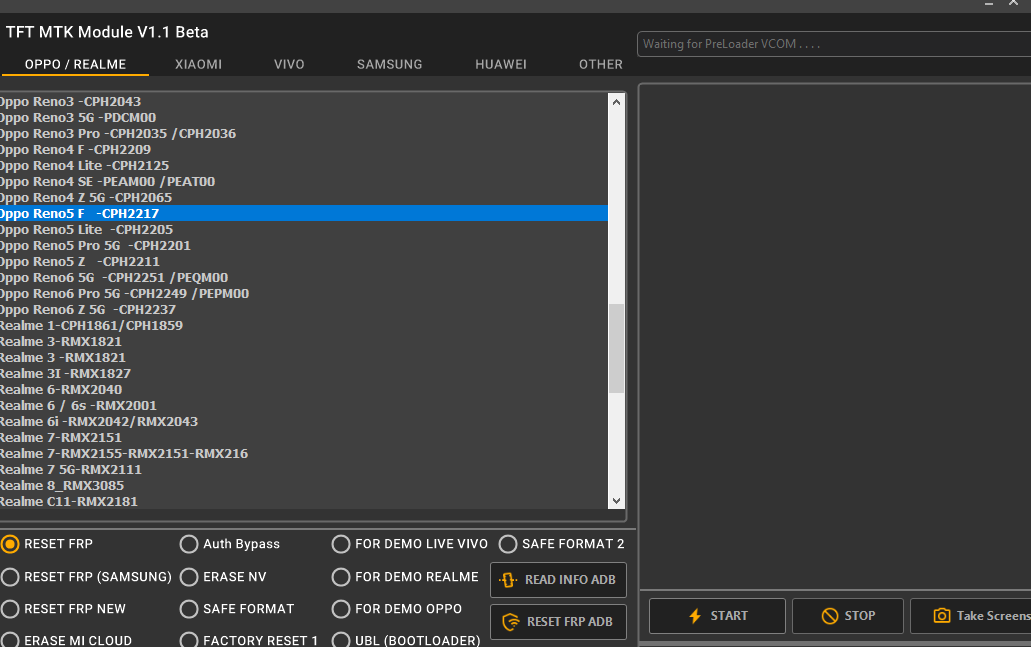
Task: Select RESET FRP (SAMSUNG) radio option
Action: pyautogui.click(x=10, y=577)
